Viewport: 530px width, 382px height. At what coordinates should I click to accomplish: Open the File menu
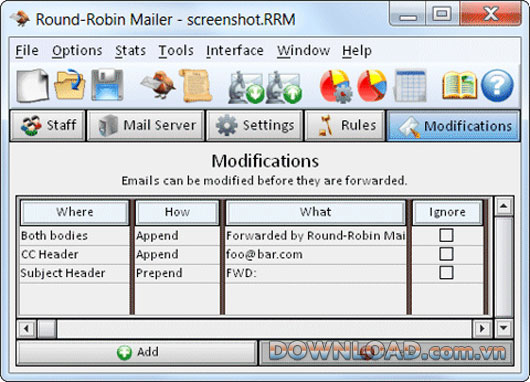coord(27,51)
